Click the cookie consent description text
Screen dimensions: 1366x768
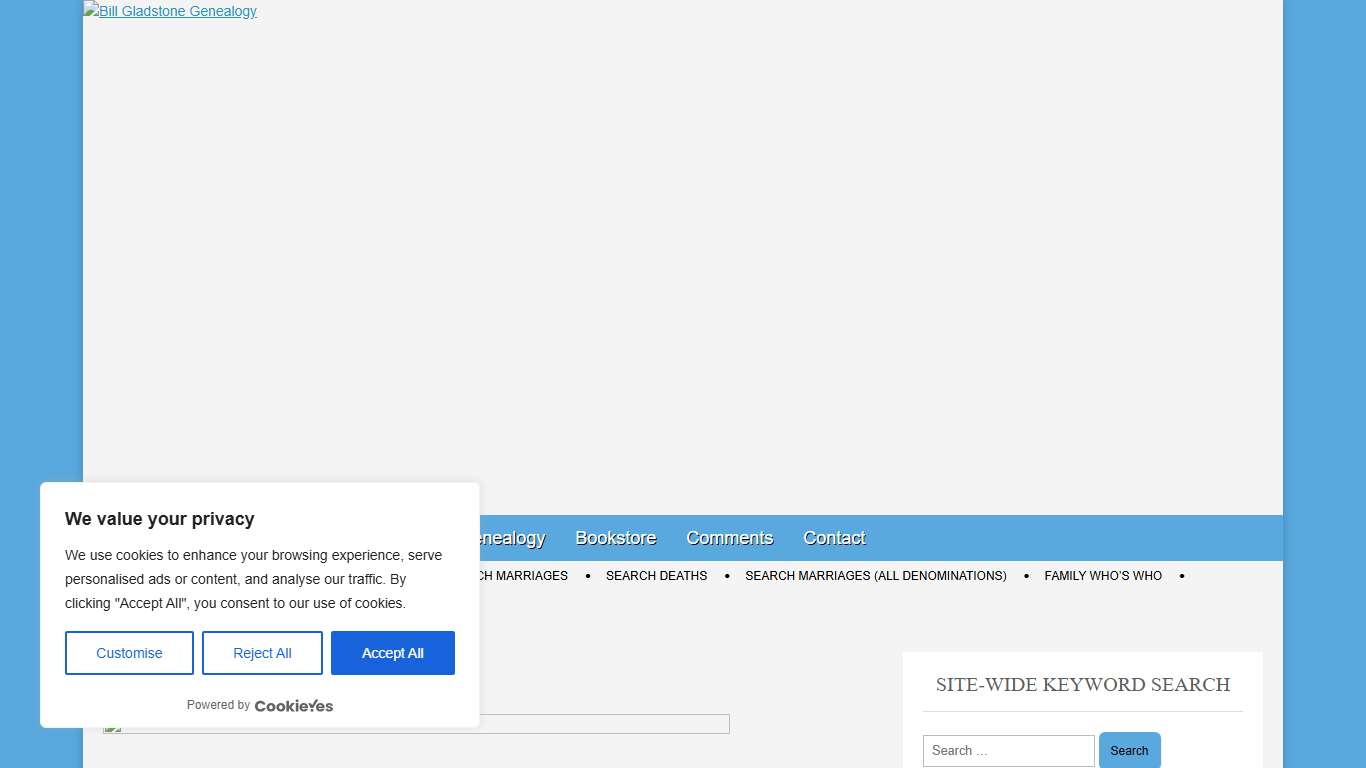click(253, 579)
